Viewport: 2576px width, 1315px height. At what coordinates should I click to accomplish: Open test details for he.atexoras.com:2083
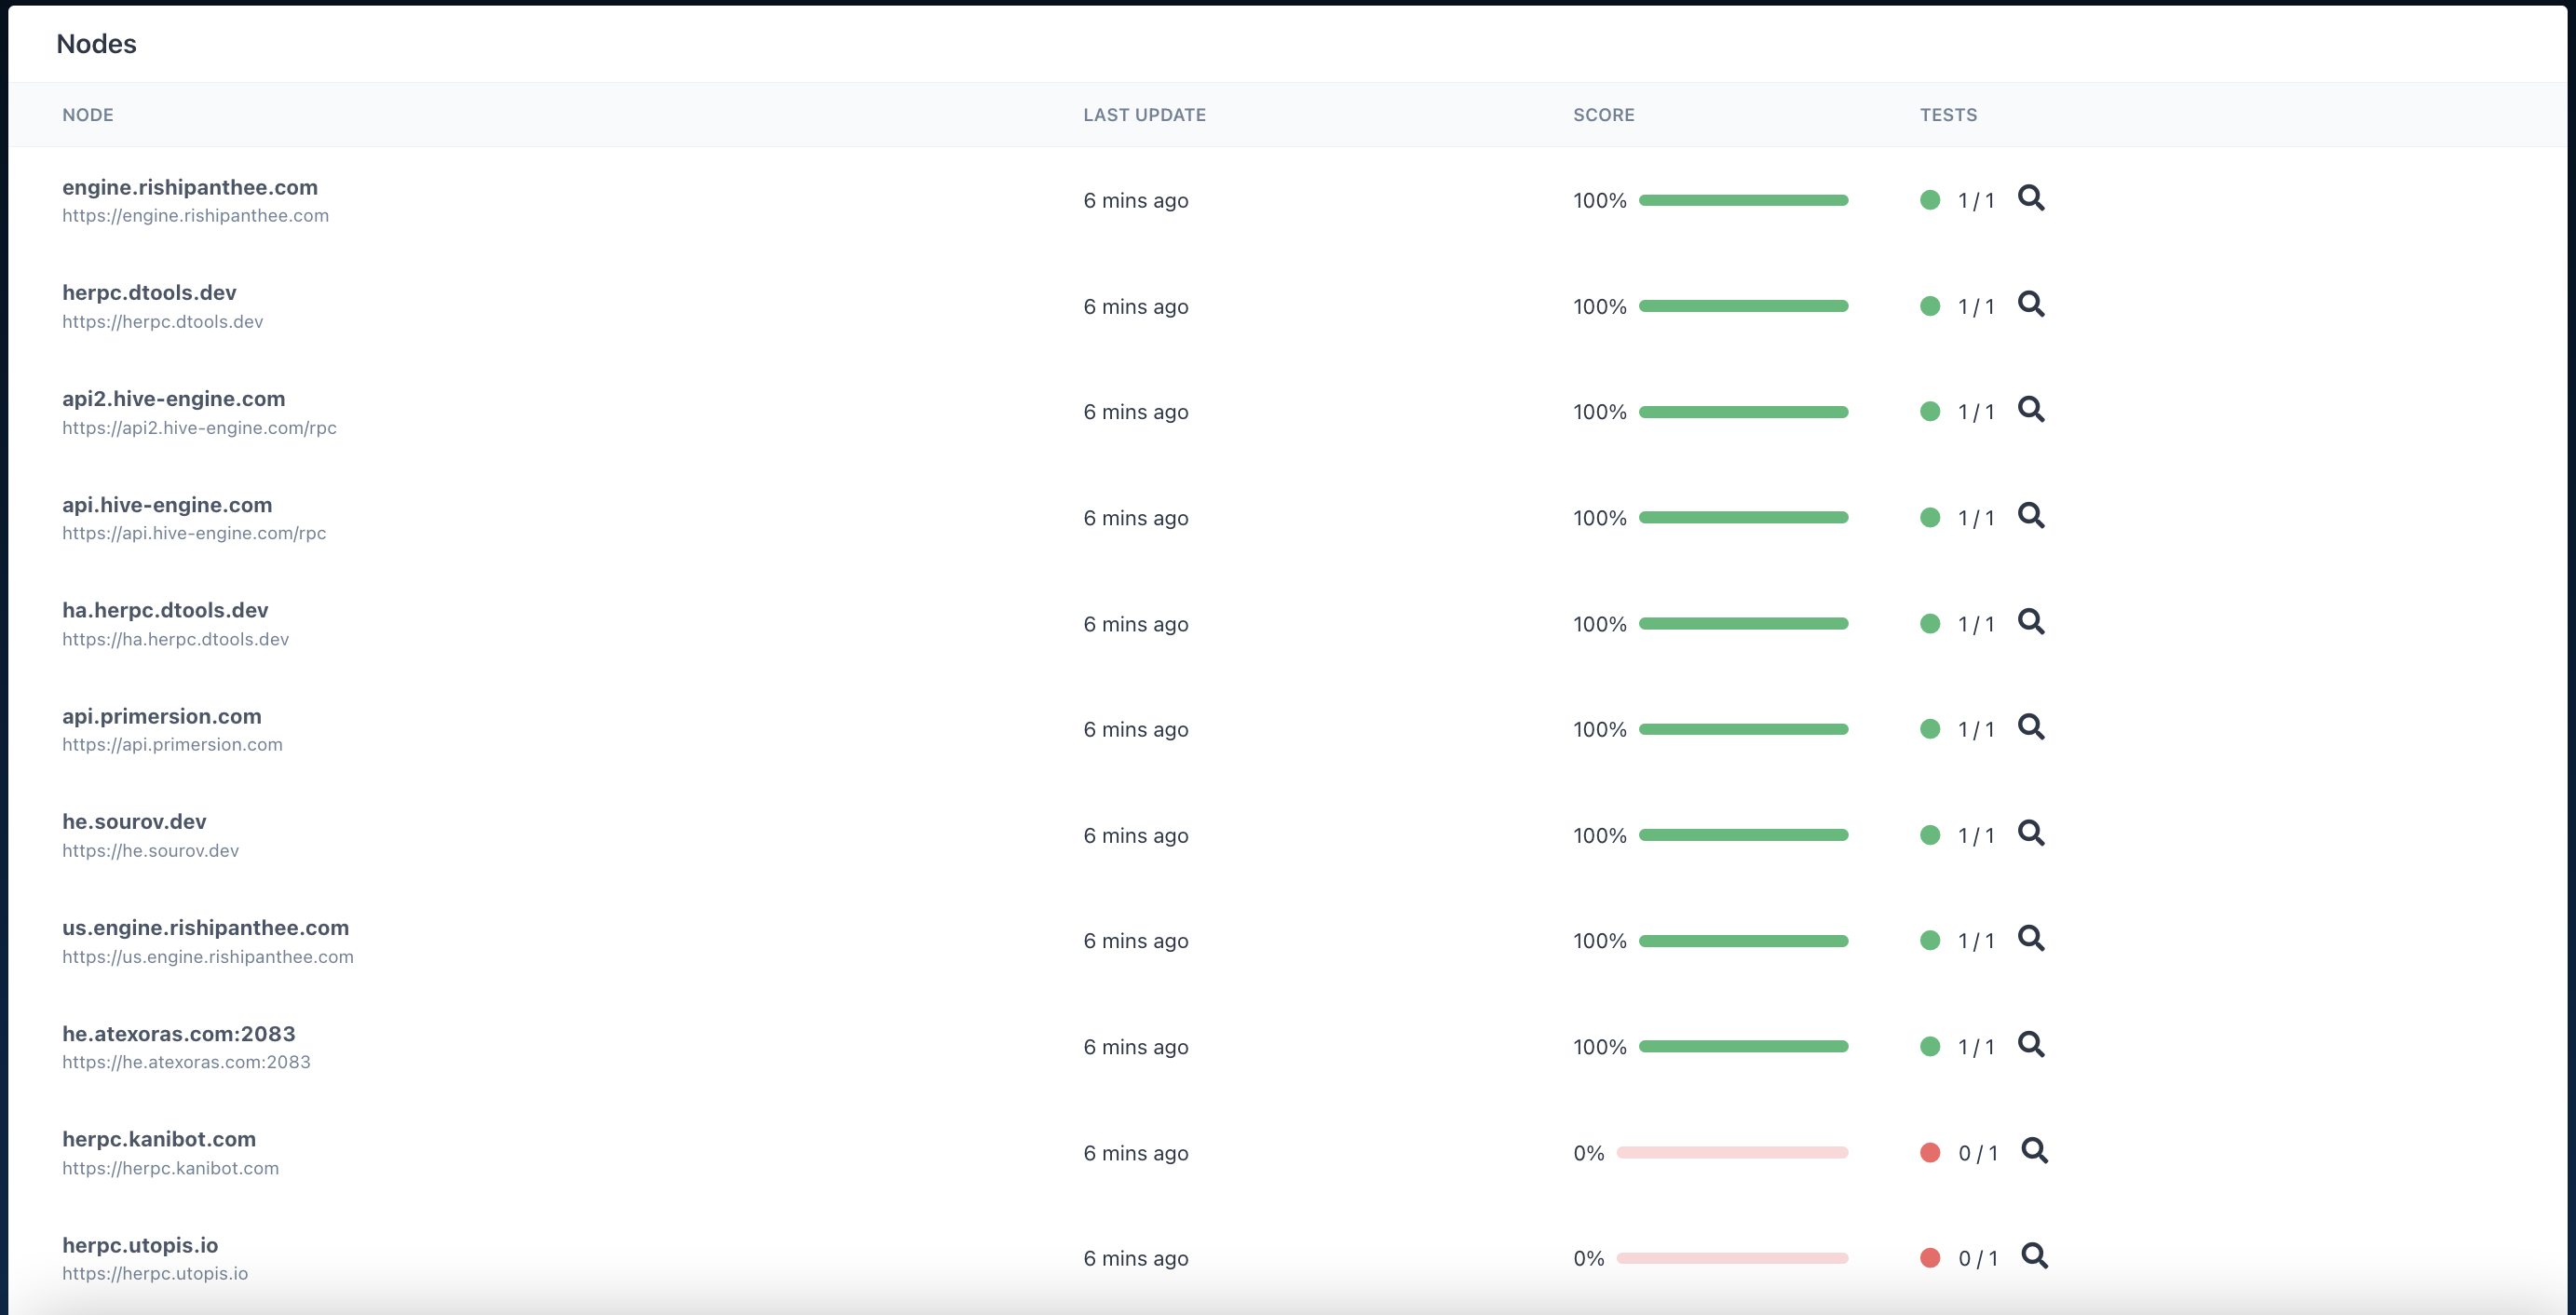[x=2031, y=1045]
